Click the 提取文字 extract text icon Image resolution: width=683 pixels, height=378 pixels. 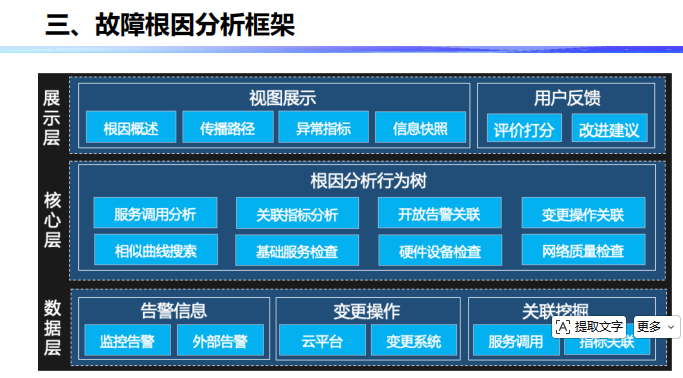563,327
